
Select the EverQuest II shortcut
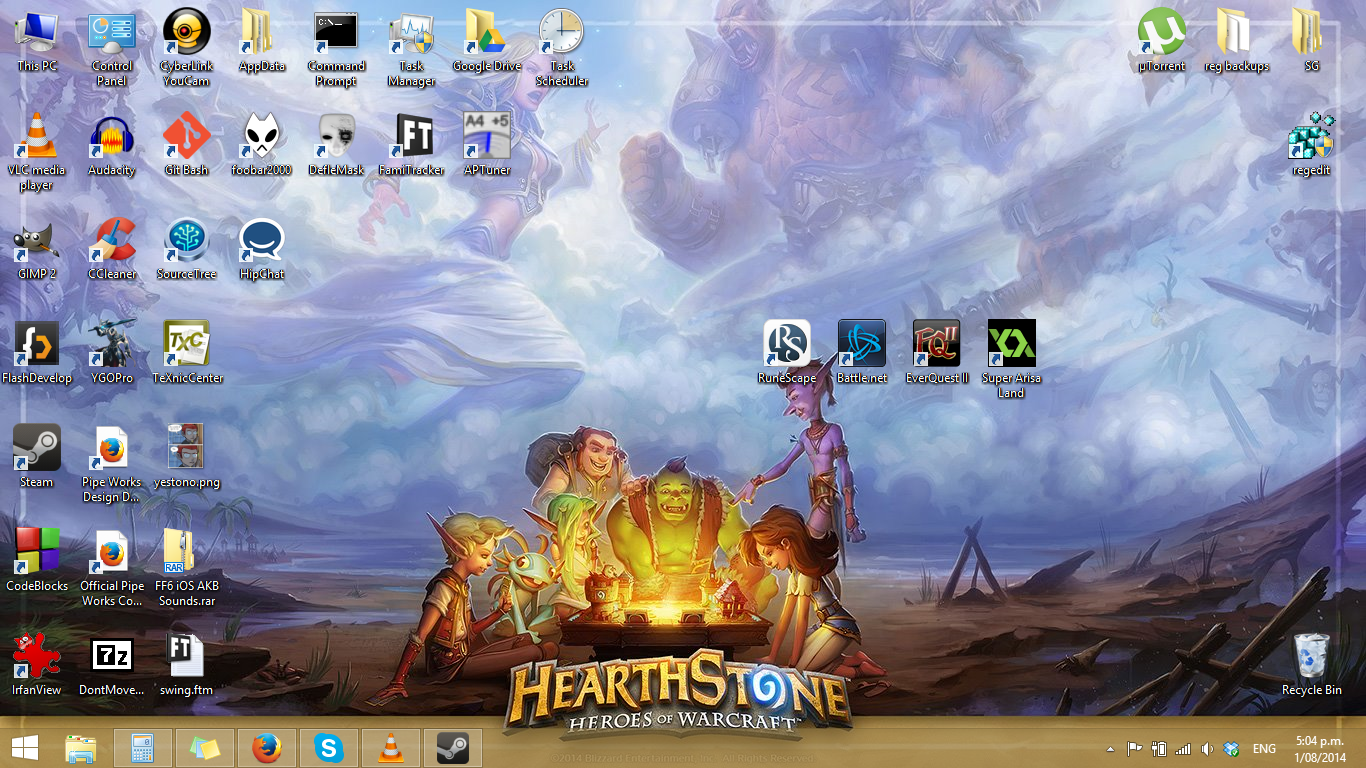pos(937,353)
